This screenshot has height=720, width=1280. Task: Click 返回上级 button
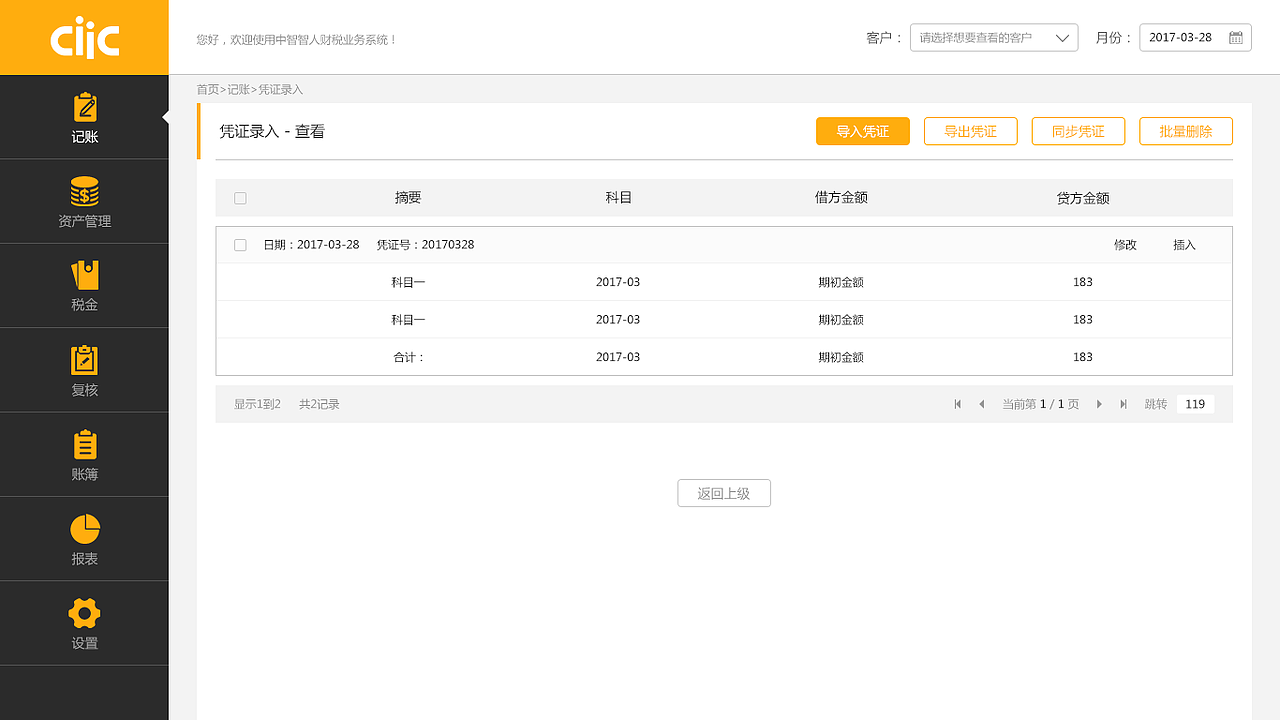pyautogui.click(x=724, y=493)
